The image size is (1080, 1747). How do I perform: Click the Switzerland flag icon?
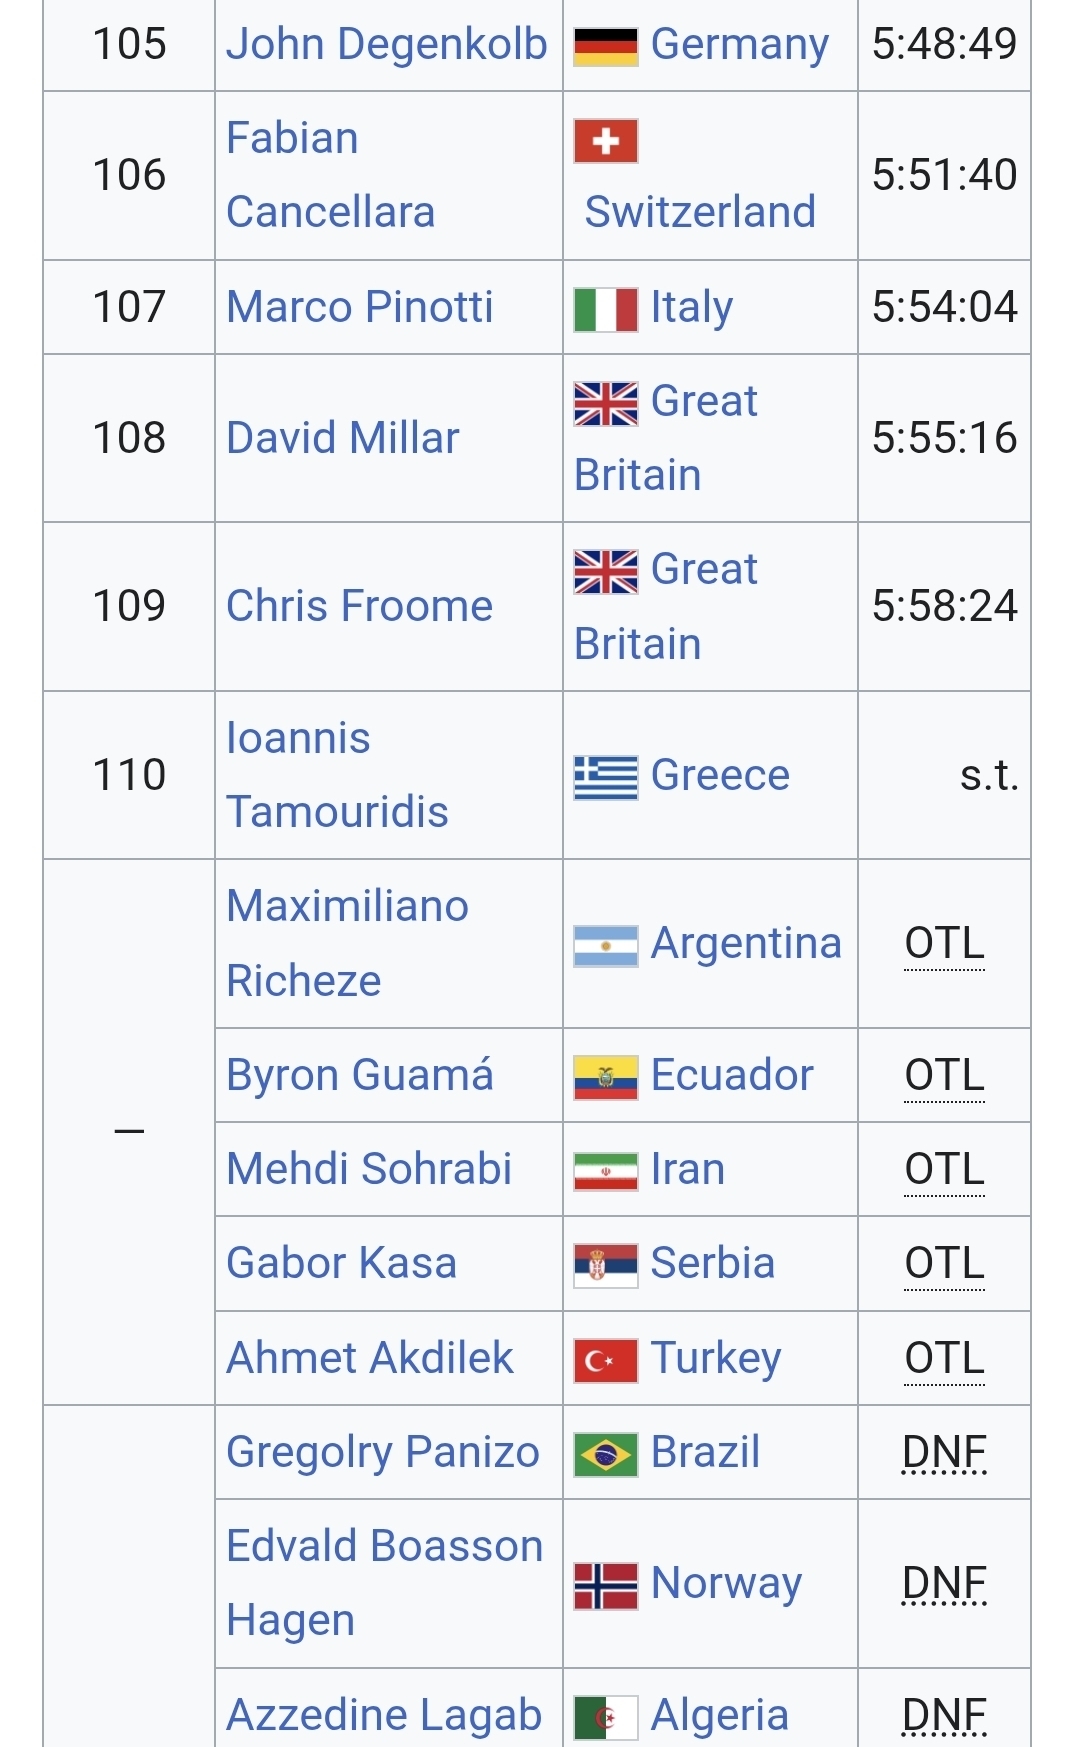[x=605, y=141]
